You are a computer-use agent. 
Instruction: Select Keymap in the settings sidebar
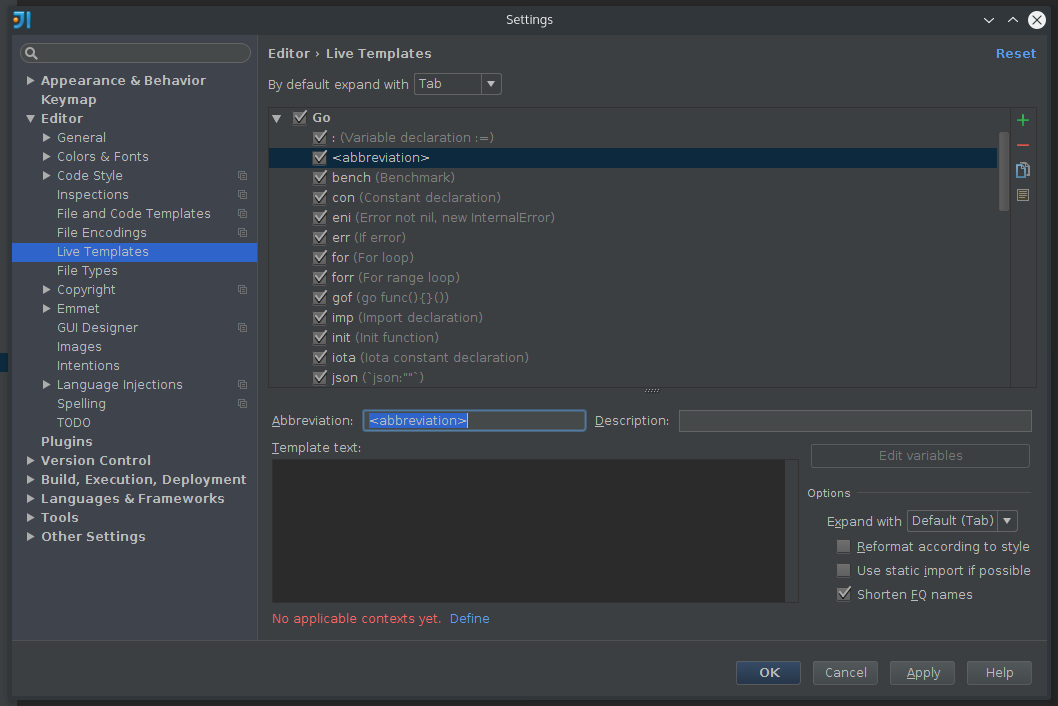pyautogui.click(x=68, y=99)
